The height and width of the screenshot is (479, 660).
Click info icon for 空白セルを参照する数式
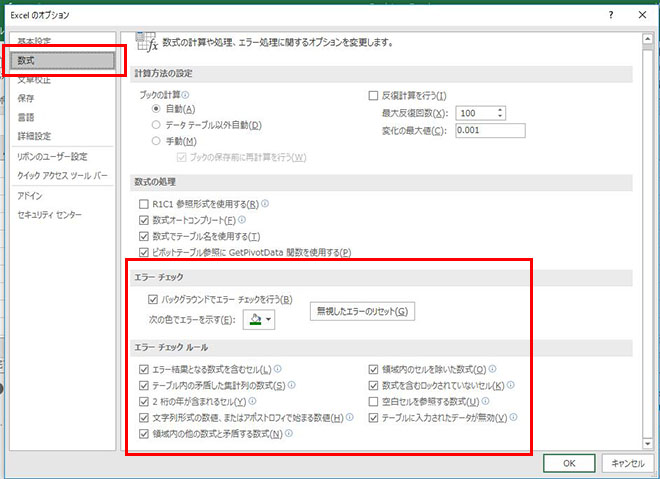[x=485, y=401]
